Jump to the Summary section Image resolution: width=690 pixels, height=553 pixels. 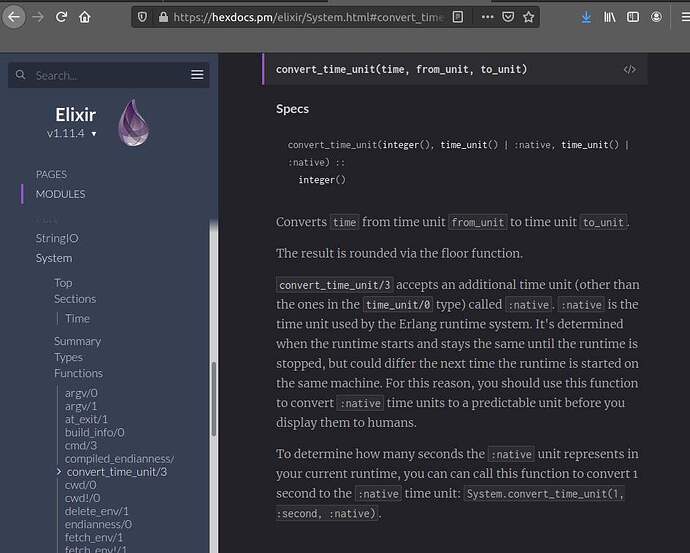tap(77, 341)
